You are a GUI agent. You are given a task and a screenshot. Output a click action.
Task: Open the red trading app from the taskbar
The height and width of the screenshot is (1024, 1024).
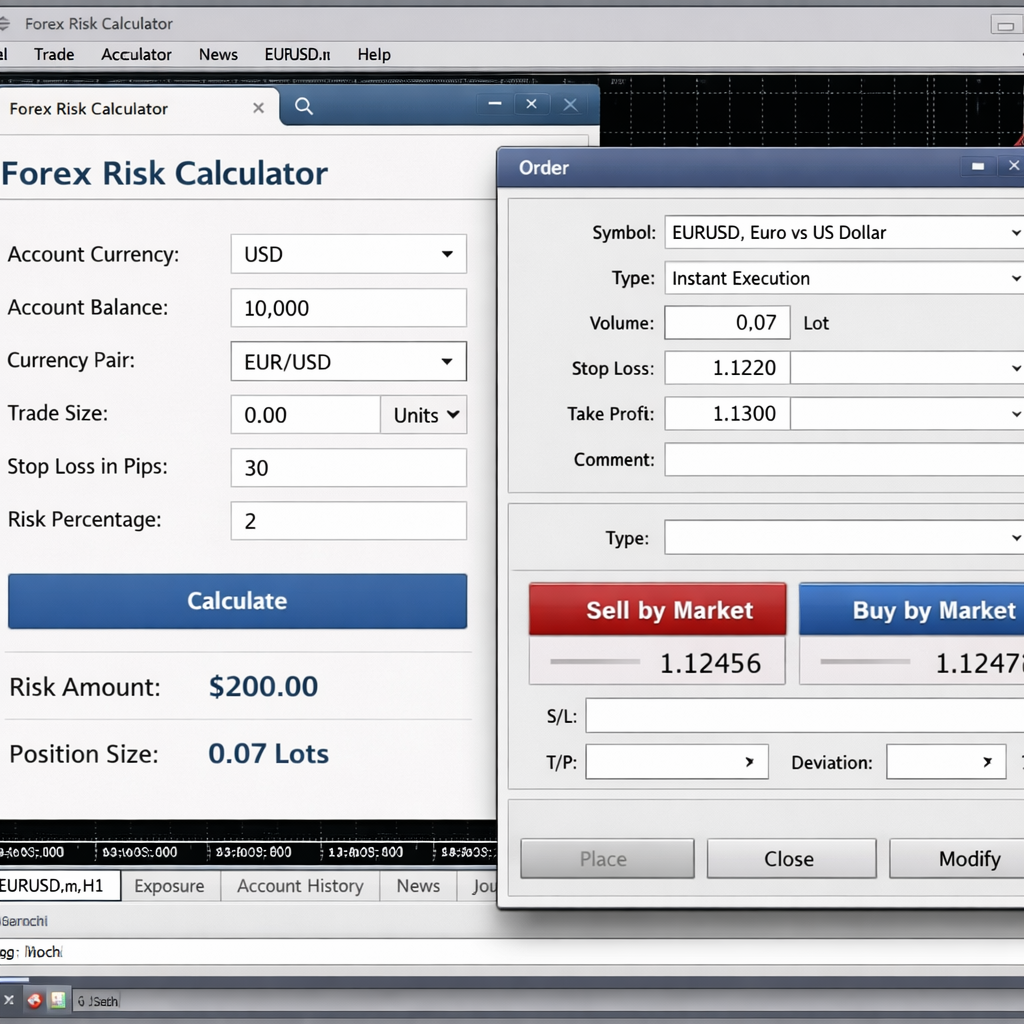[35, 1000]
